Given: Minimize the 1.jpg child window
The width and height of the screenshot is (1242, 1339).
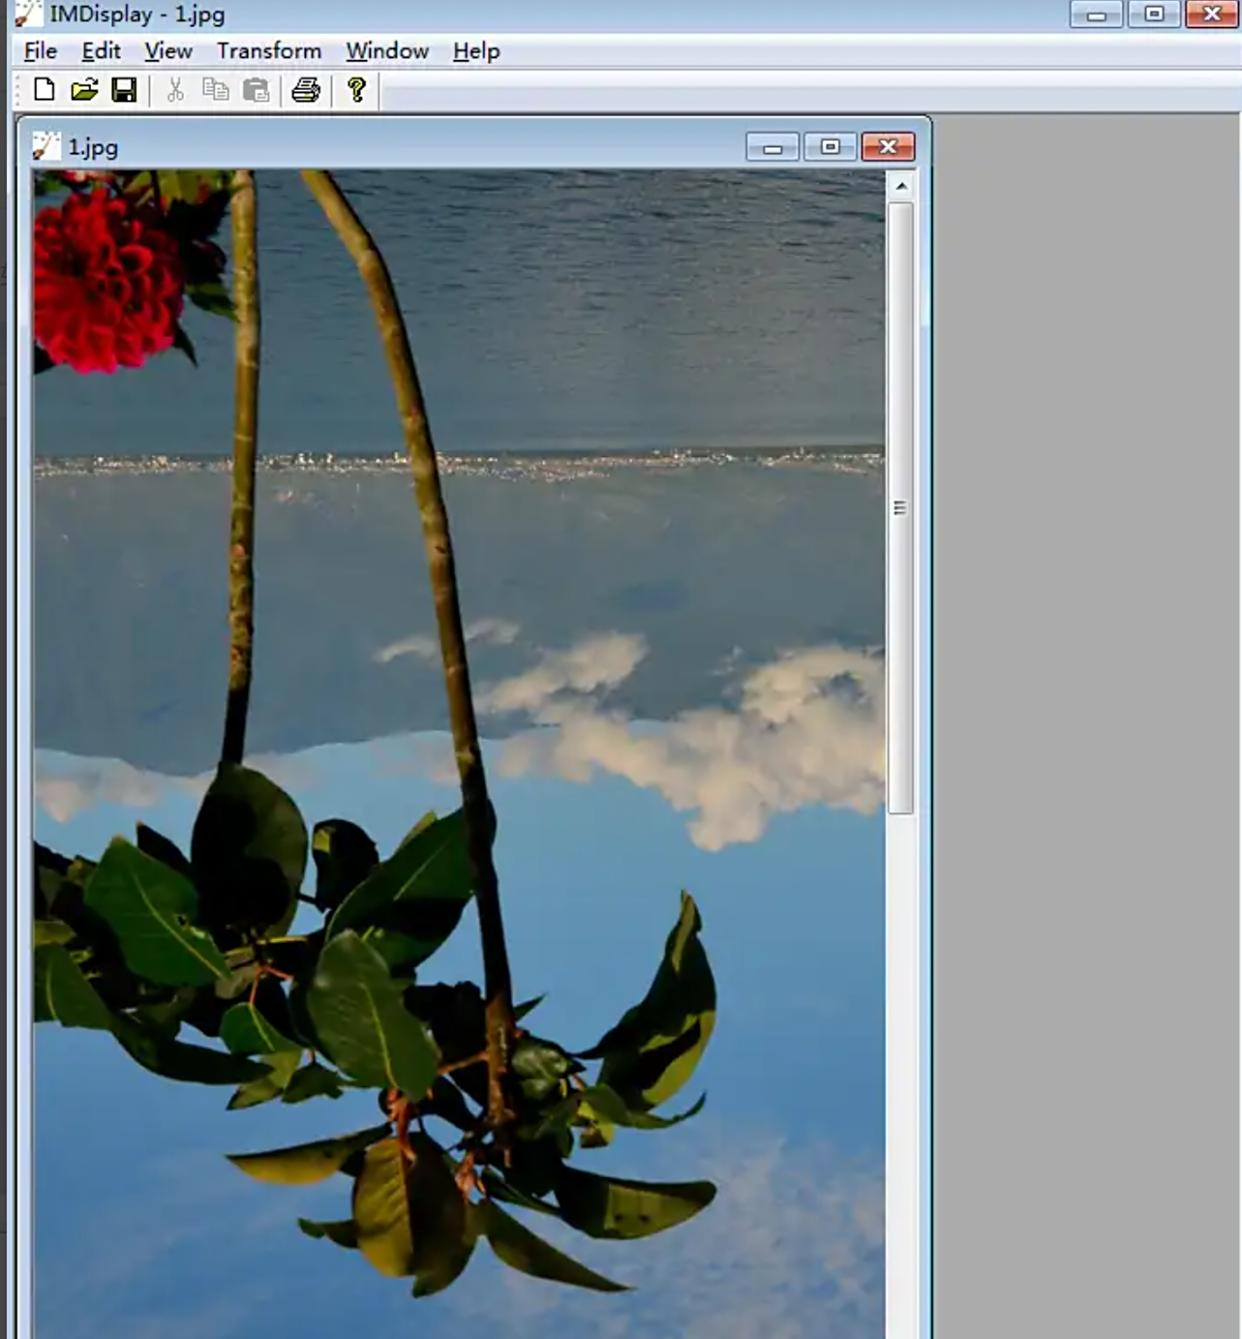Looking at the screenshot, I should (772, 147).
